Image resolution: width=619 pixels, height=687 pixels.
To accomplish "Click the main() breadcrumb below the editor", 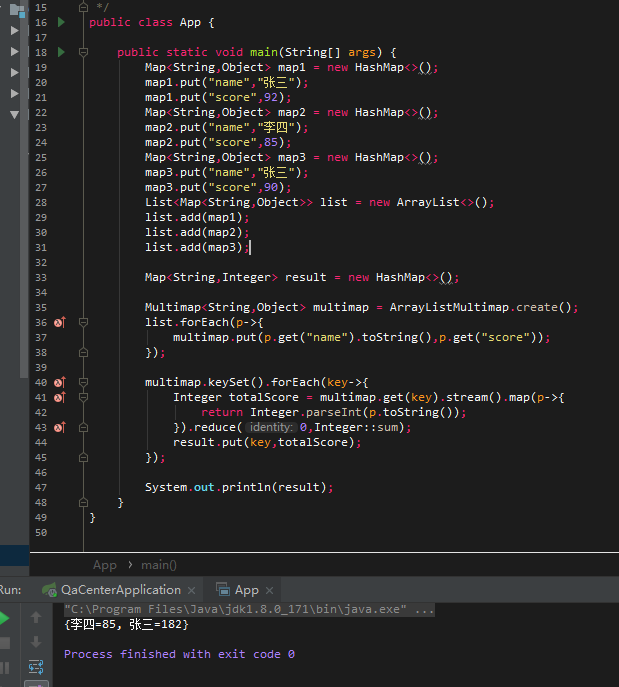I will point(158,565).
